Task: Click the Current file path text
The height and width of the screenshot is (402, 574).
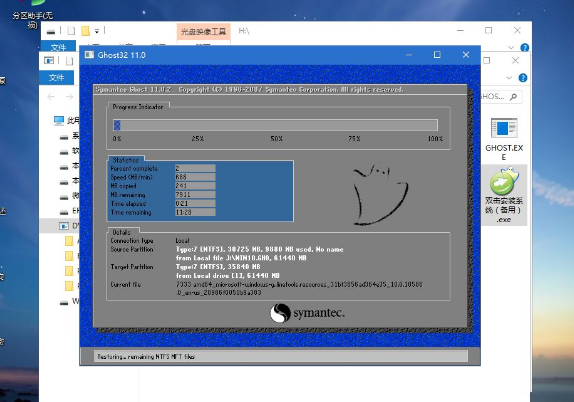Action: [299, 289]
